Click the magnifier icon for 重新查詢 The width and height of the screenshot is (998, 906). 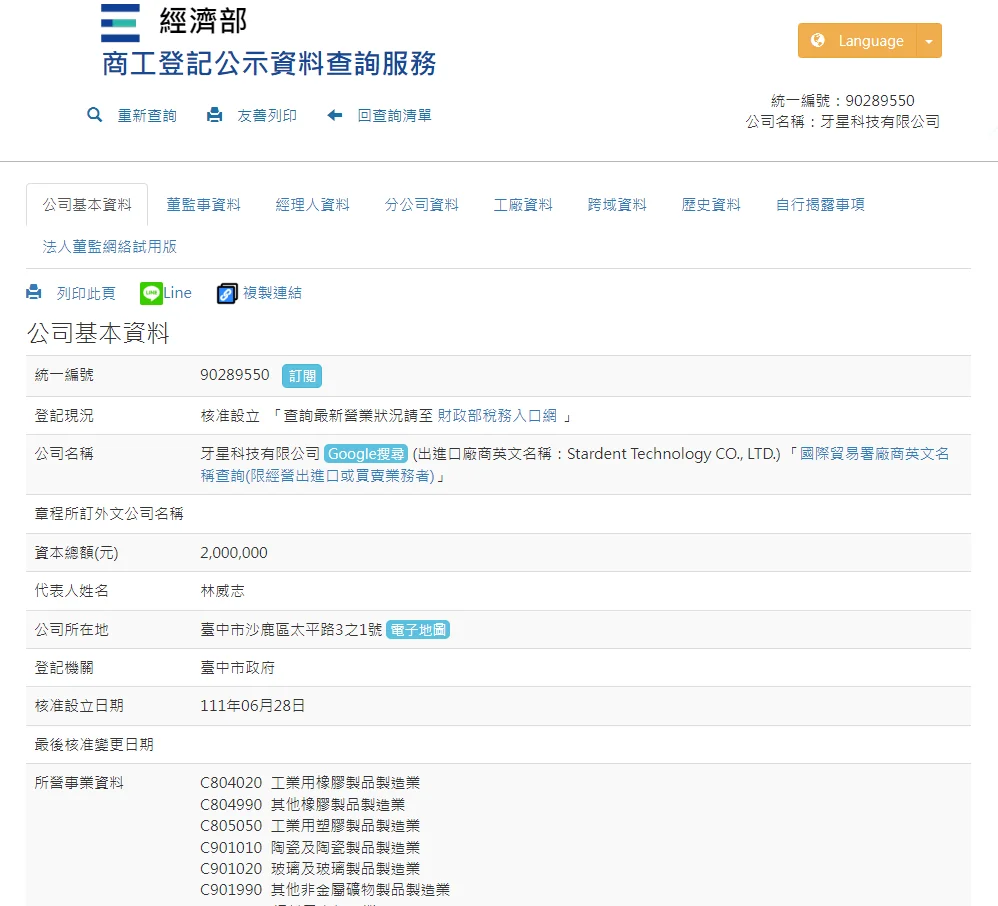click(x=95, y=115)
